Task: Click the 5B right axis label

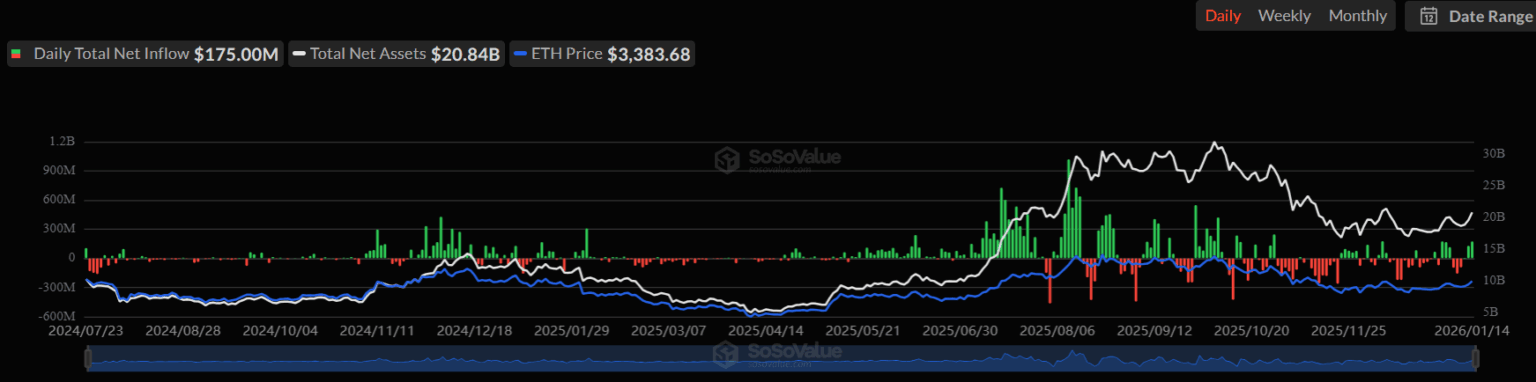Action: (1491, 312)
